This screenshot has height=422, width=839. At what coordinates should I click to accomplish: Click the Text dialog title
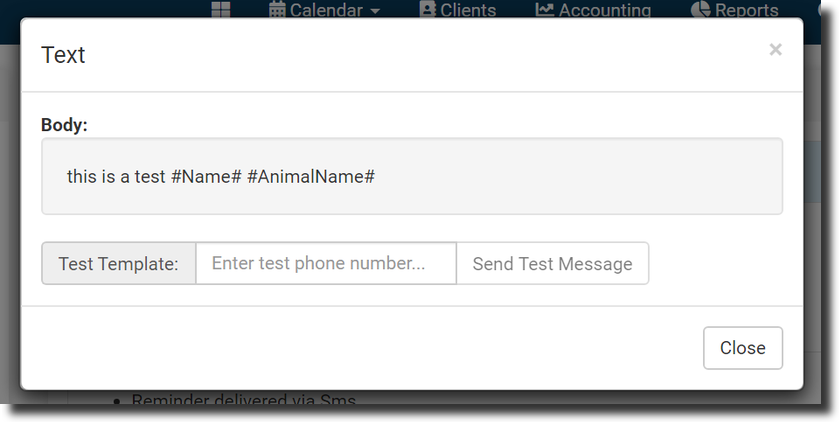pyautogui.click(x=63, y=55)
